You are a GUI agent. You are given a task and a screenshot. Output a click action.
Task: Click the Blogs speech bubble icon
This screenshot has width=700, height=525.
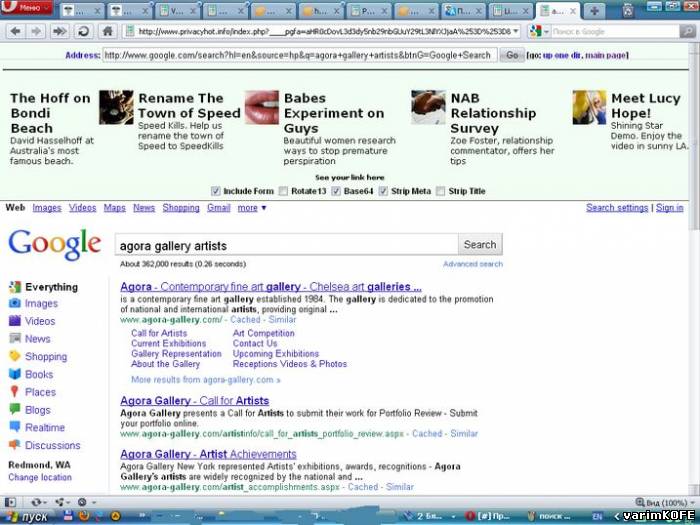15,409
